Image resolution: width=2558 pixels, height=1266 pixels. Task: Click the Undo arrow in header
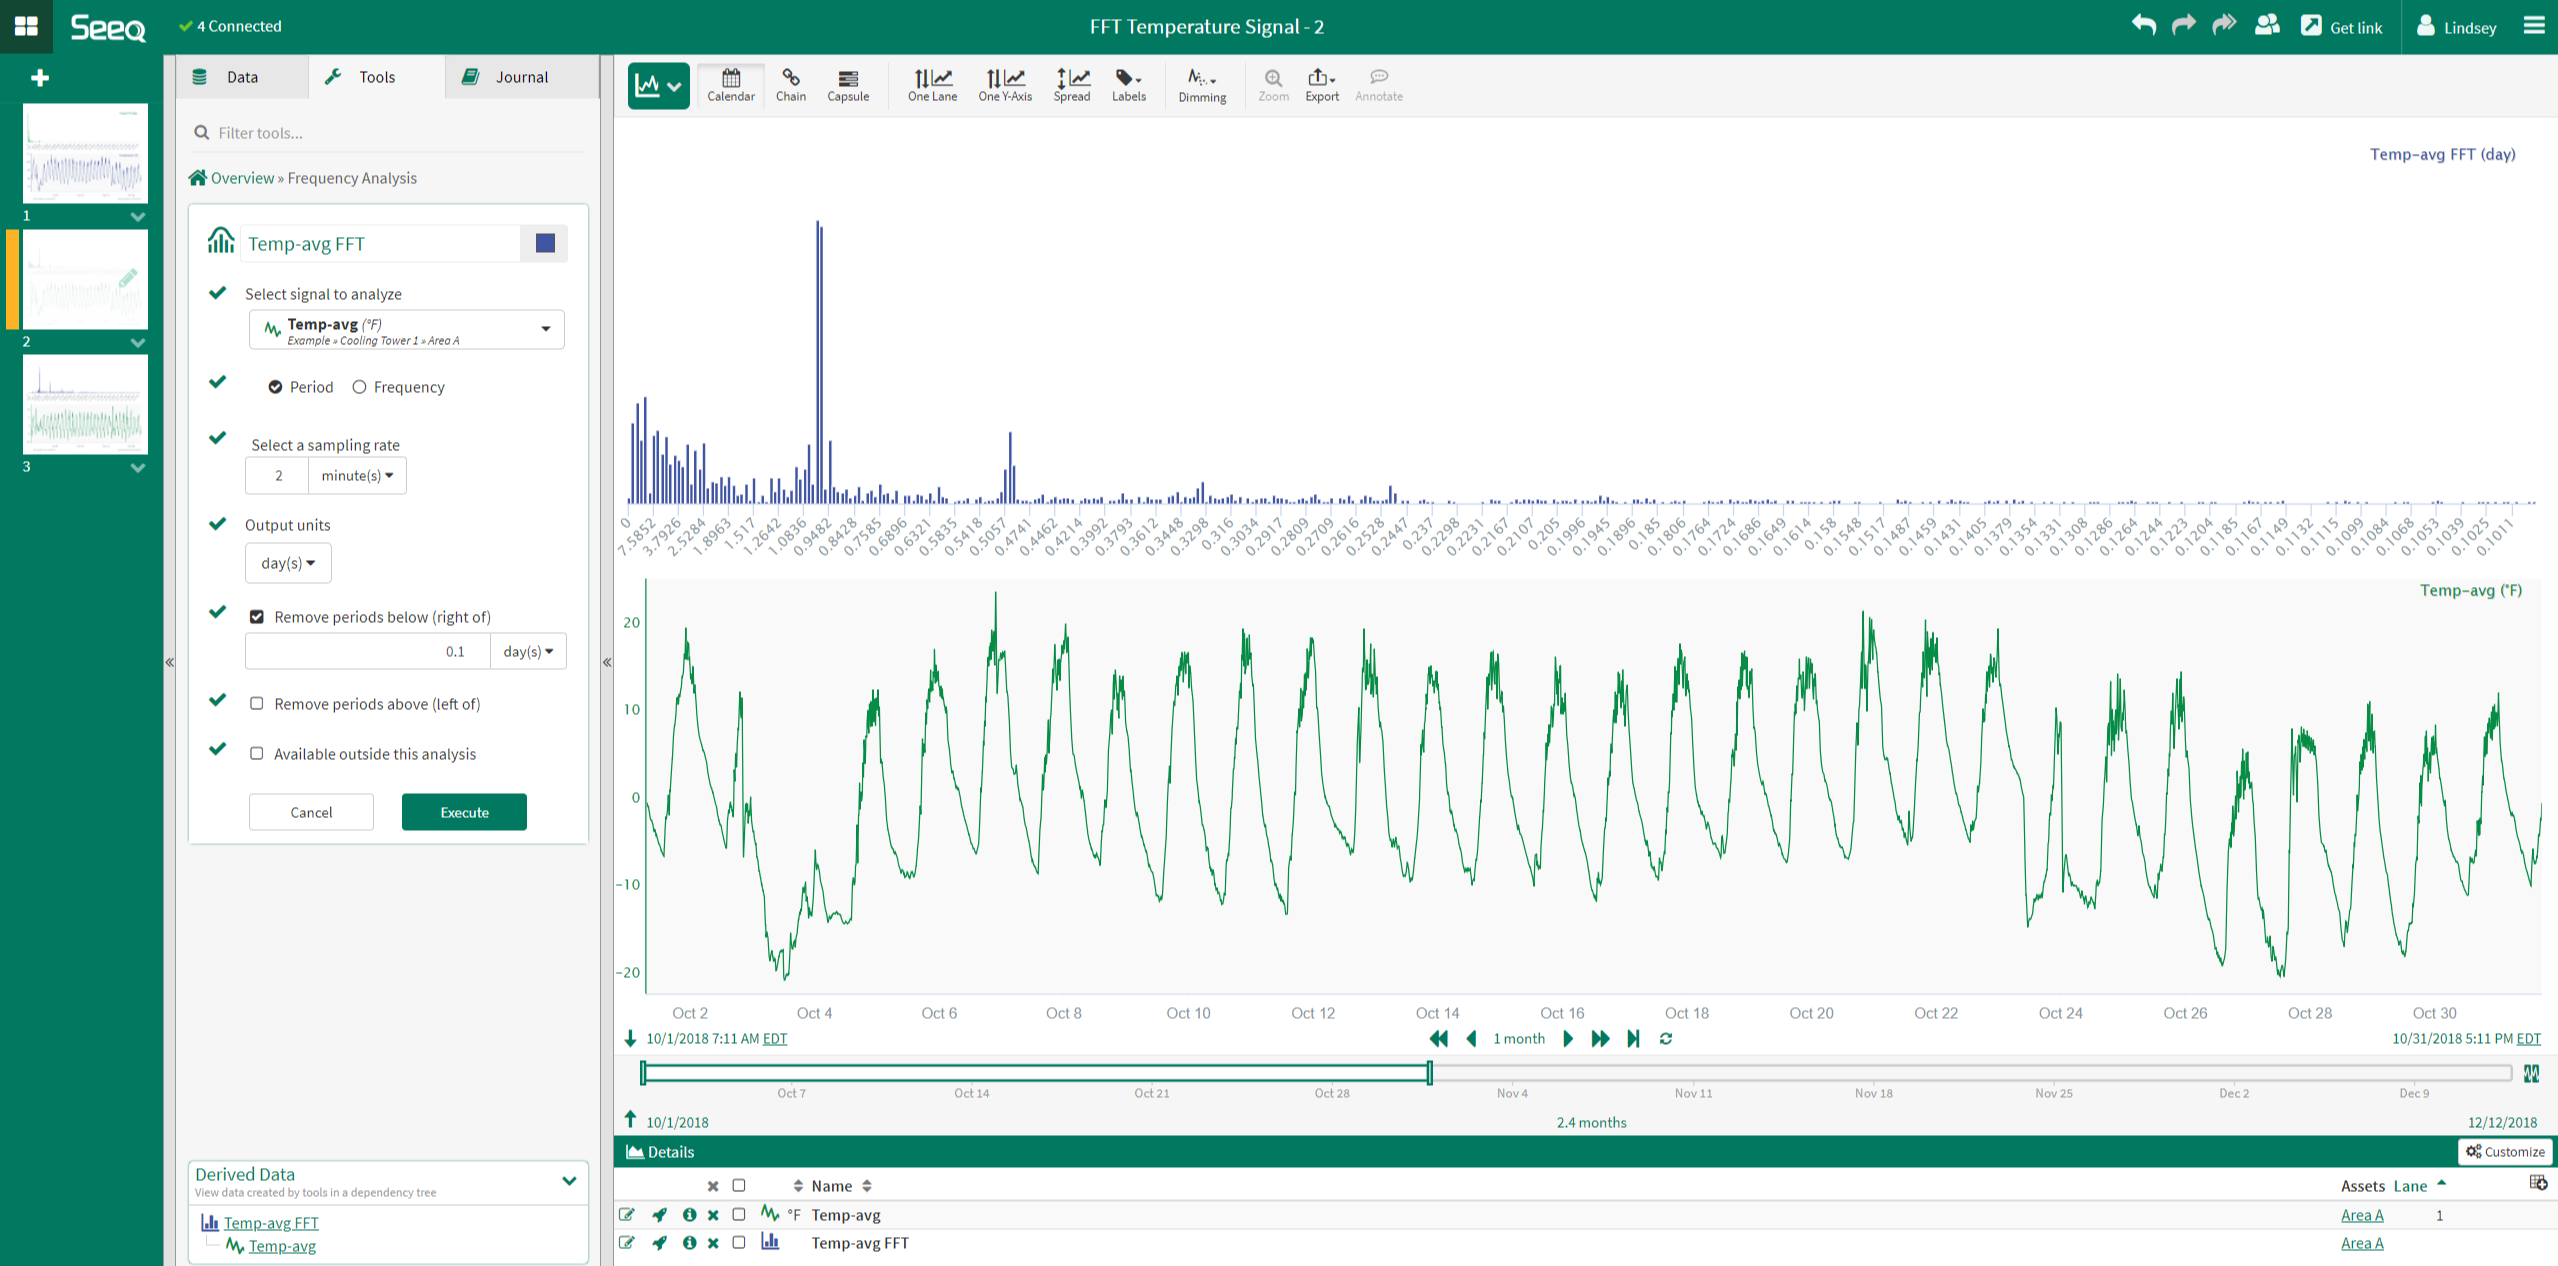tap(2142, 26)
